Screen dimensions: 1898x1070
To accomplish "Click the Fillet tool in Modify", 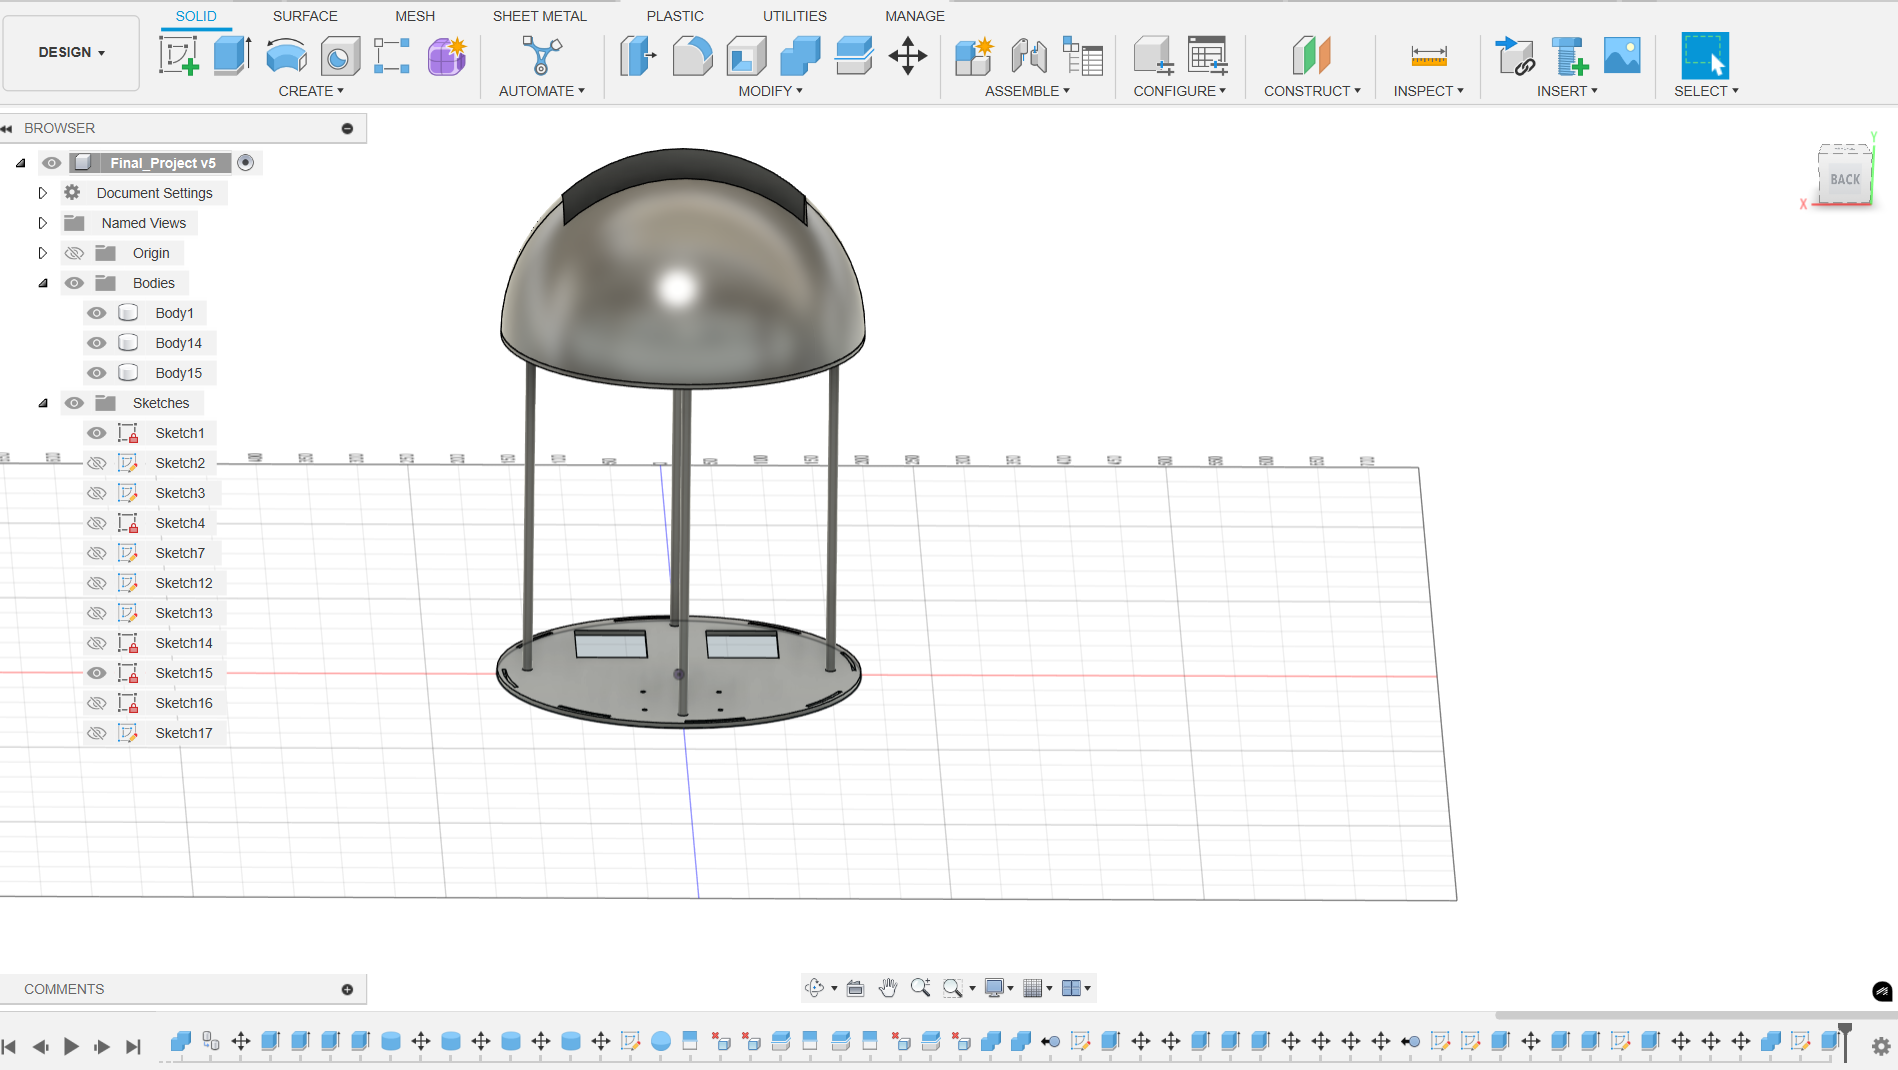I will 692,56.
